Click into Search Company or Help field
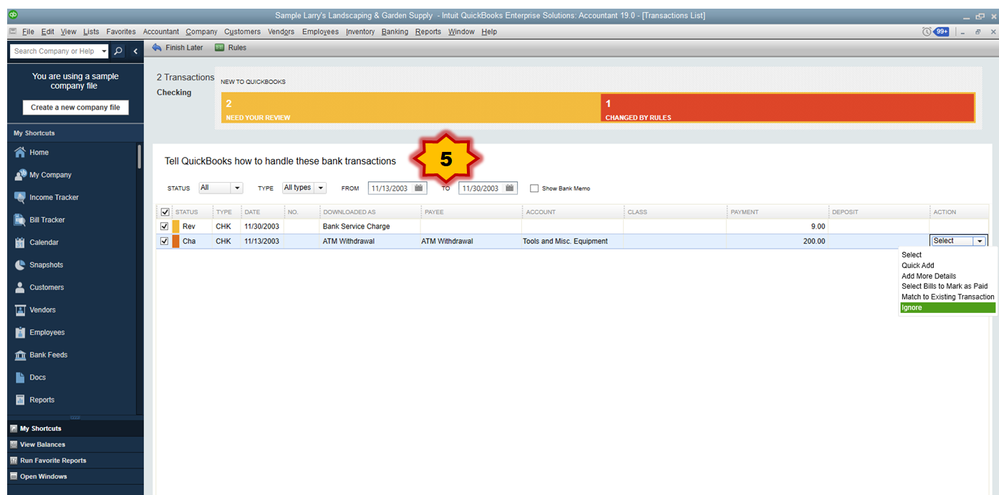This screenshot has width=999, height=495. (x=54, y=51)
